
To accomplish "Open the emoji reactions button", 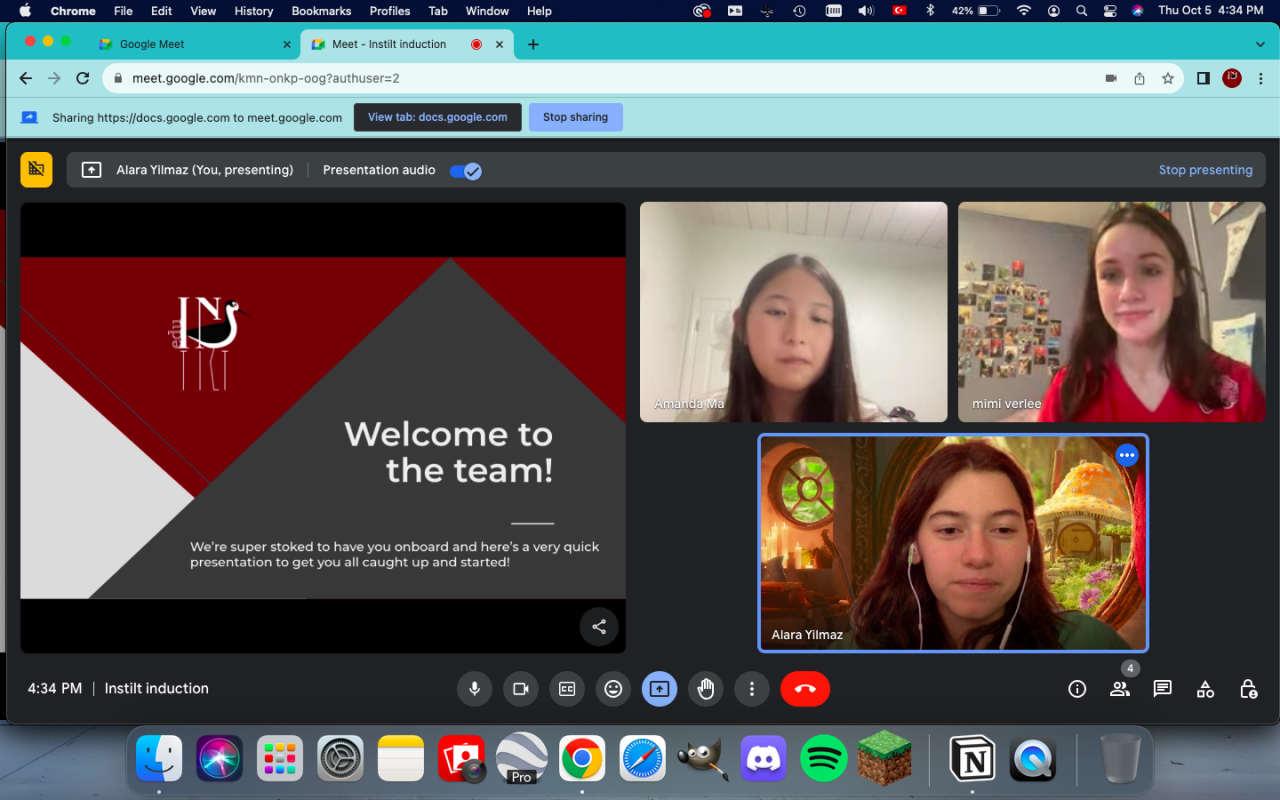I will point(613,689).
